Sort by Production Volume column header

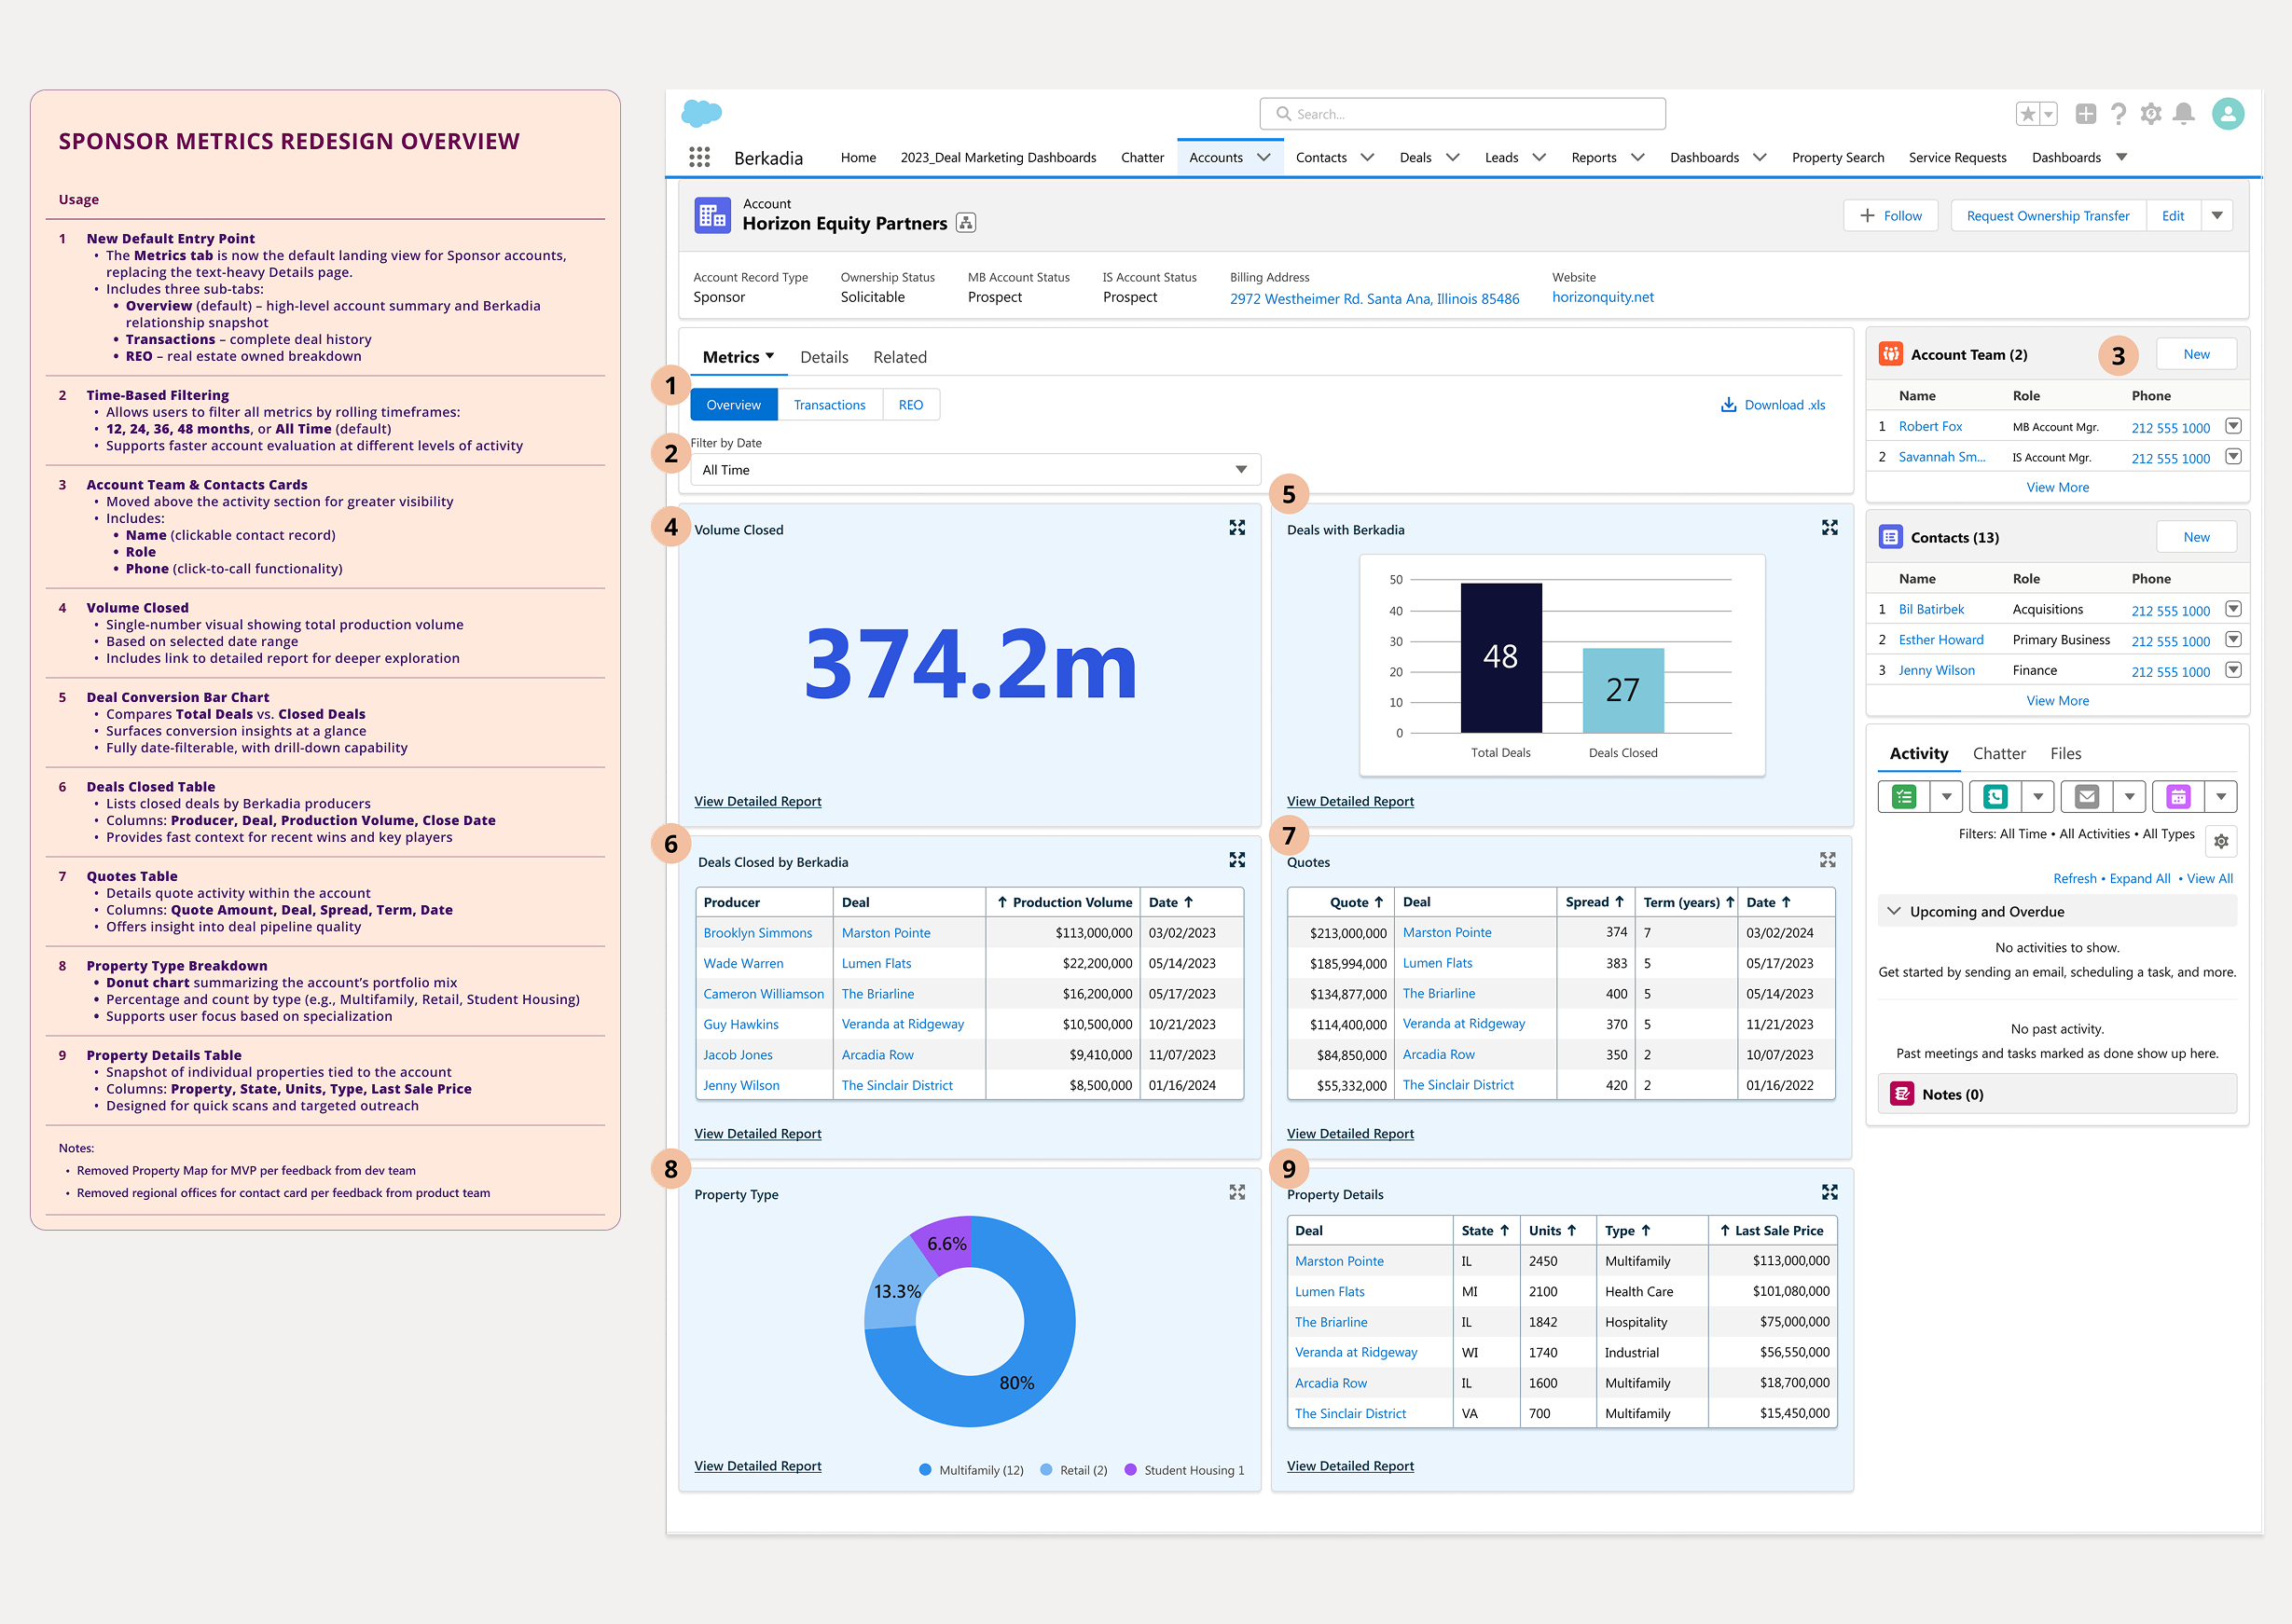coord(1064,902)
